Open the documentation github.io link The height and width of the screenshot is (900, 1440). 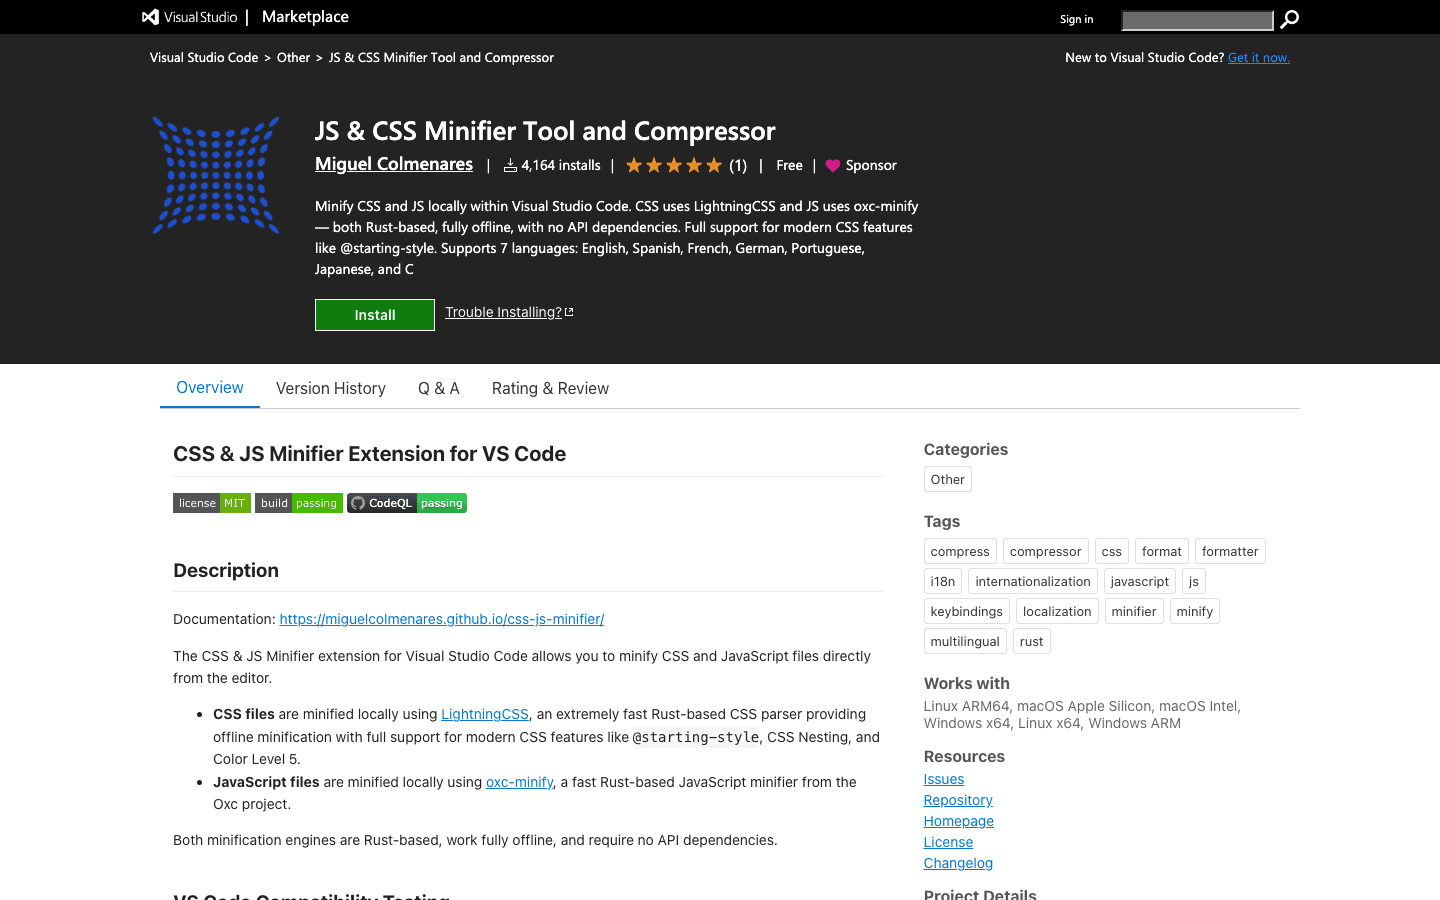(x=442, y=619)
